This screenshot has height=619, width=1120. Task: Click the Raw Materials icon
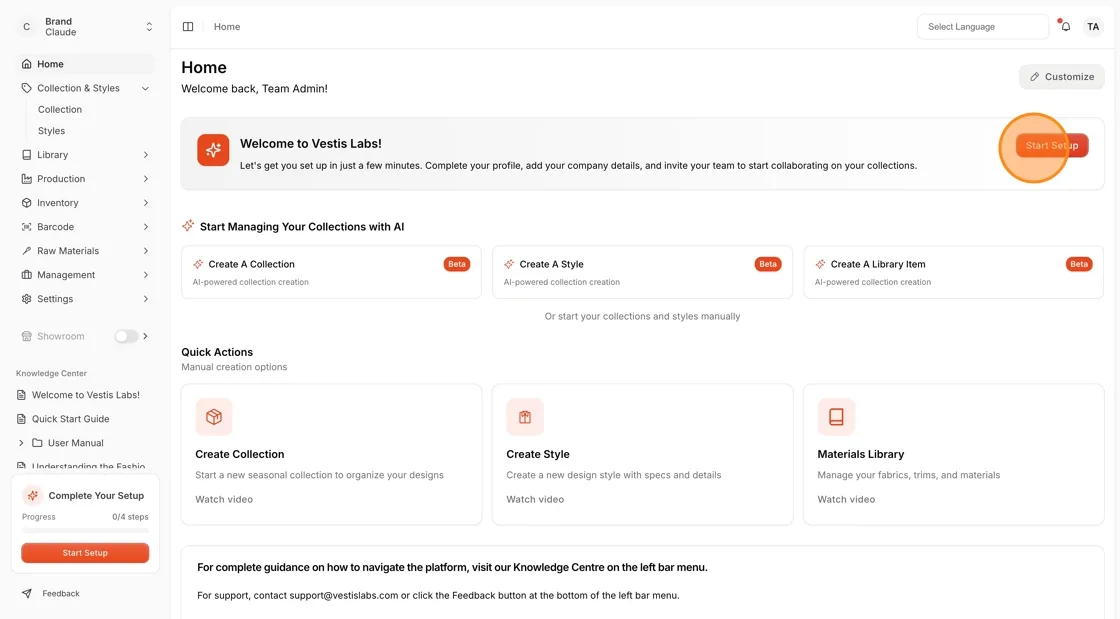click(x=26, y=251)
